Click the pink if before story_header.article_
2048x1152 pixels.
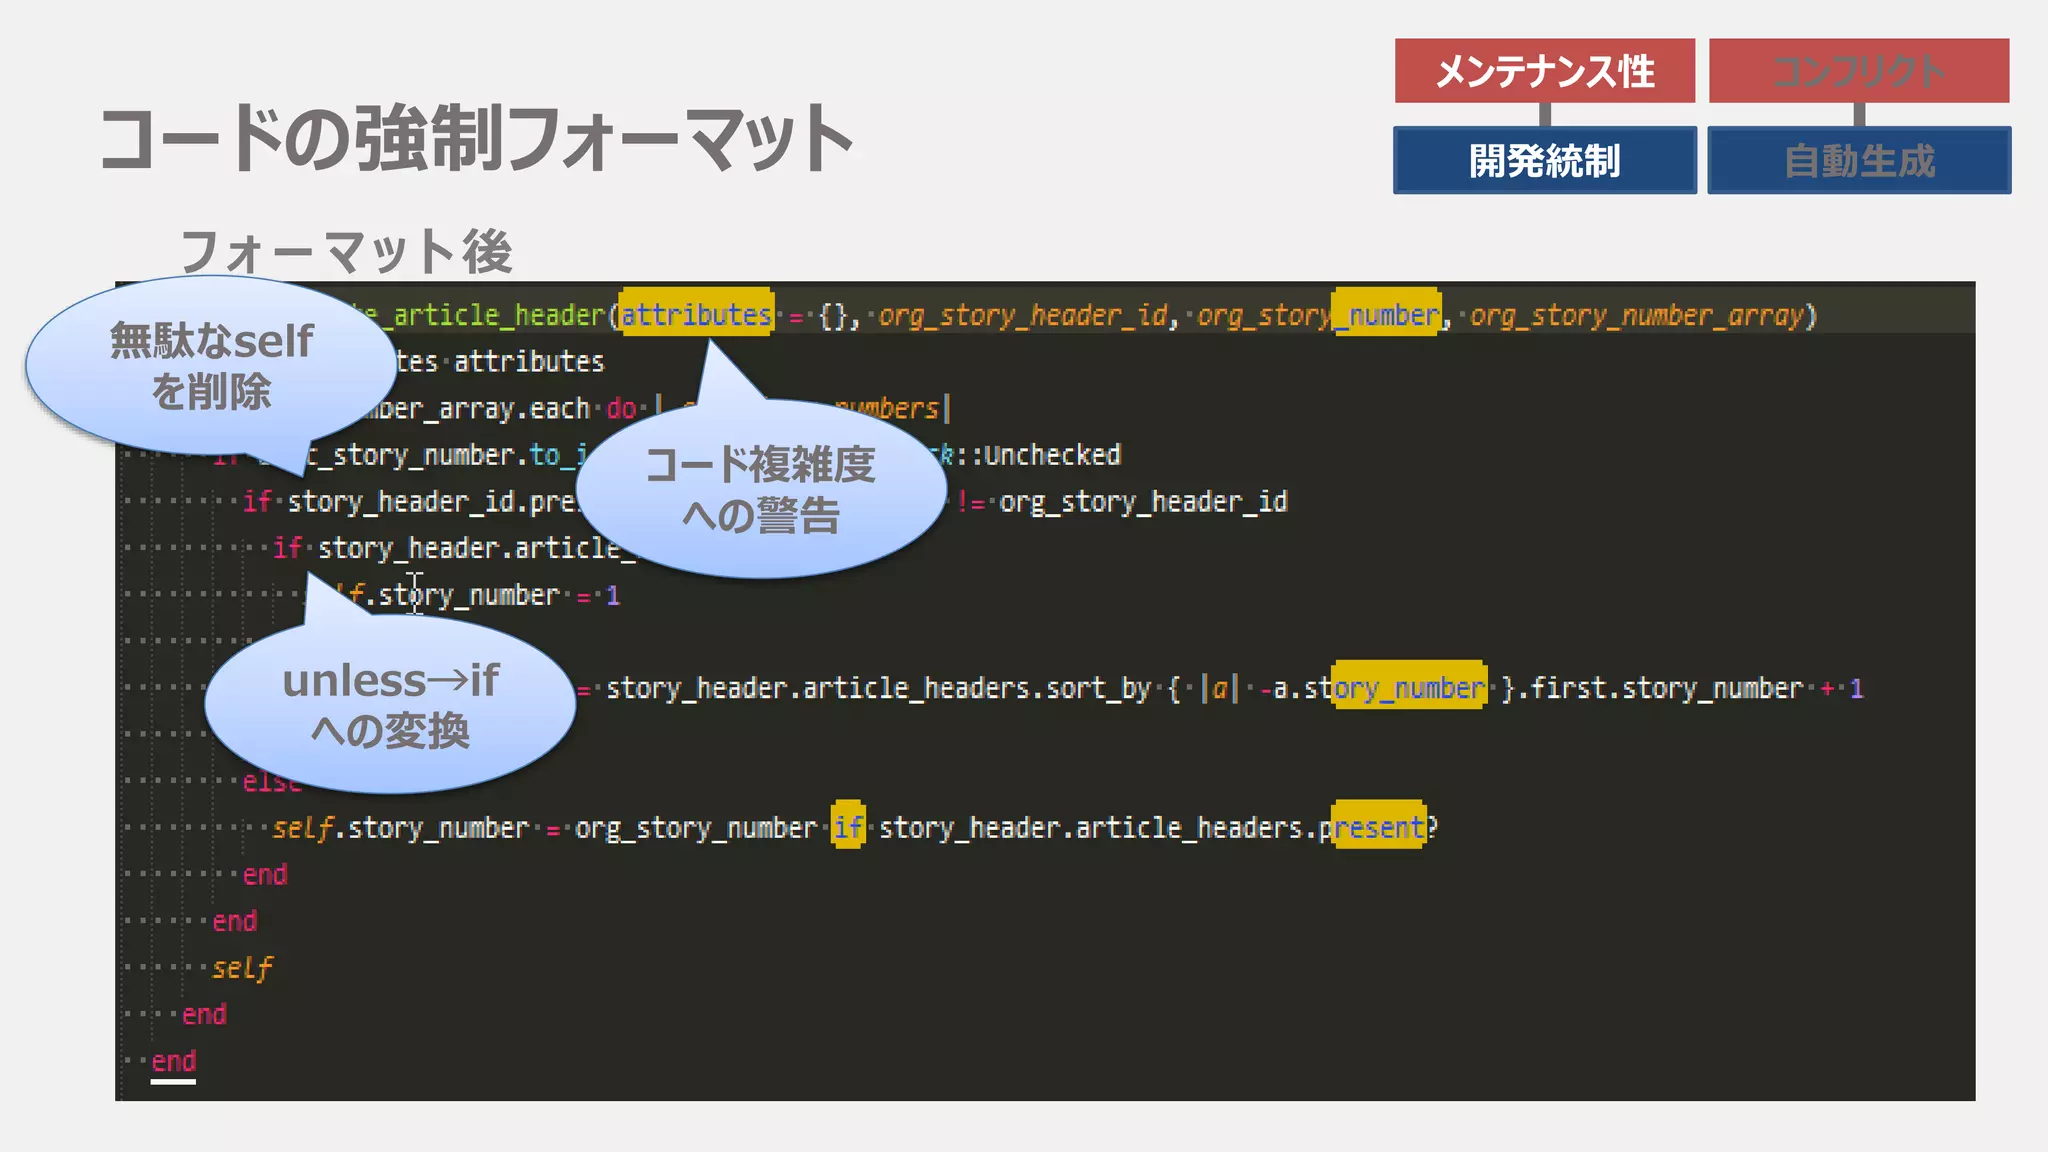point(287,548)
